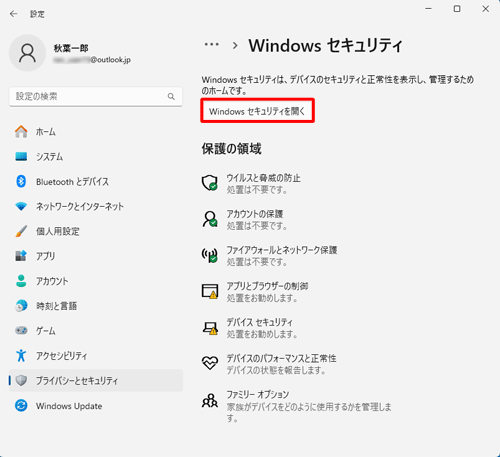The height and width of the screenshot is (457, 500).
Task: Open システム settings category
Action: pyautogui.click(x=96, y=157)
